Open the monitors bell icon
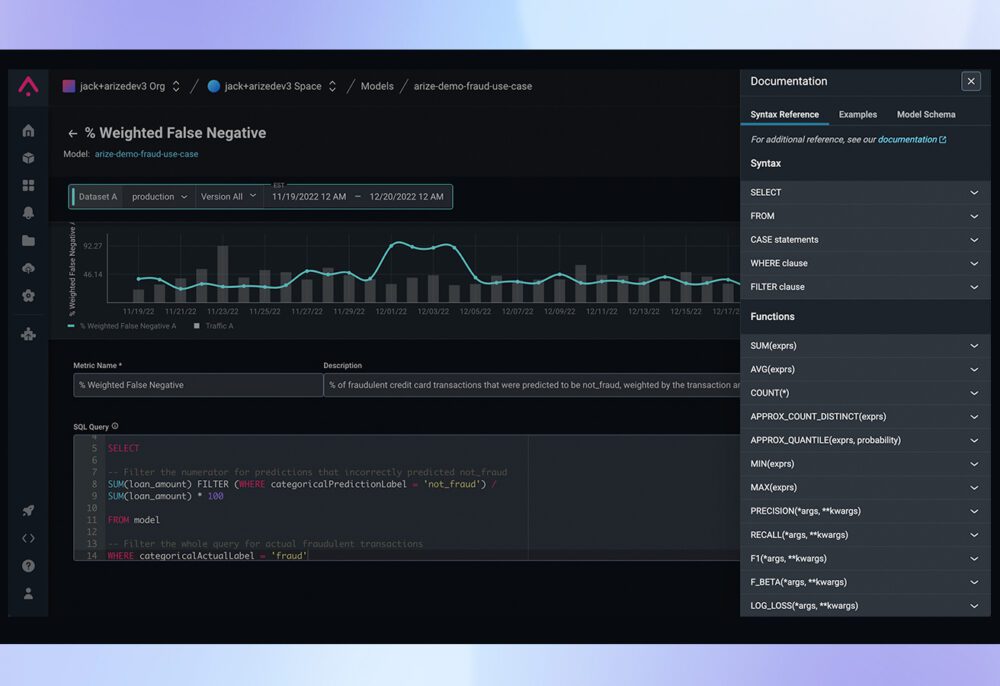 pyautogui.click(x=28, y=212)
